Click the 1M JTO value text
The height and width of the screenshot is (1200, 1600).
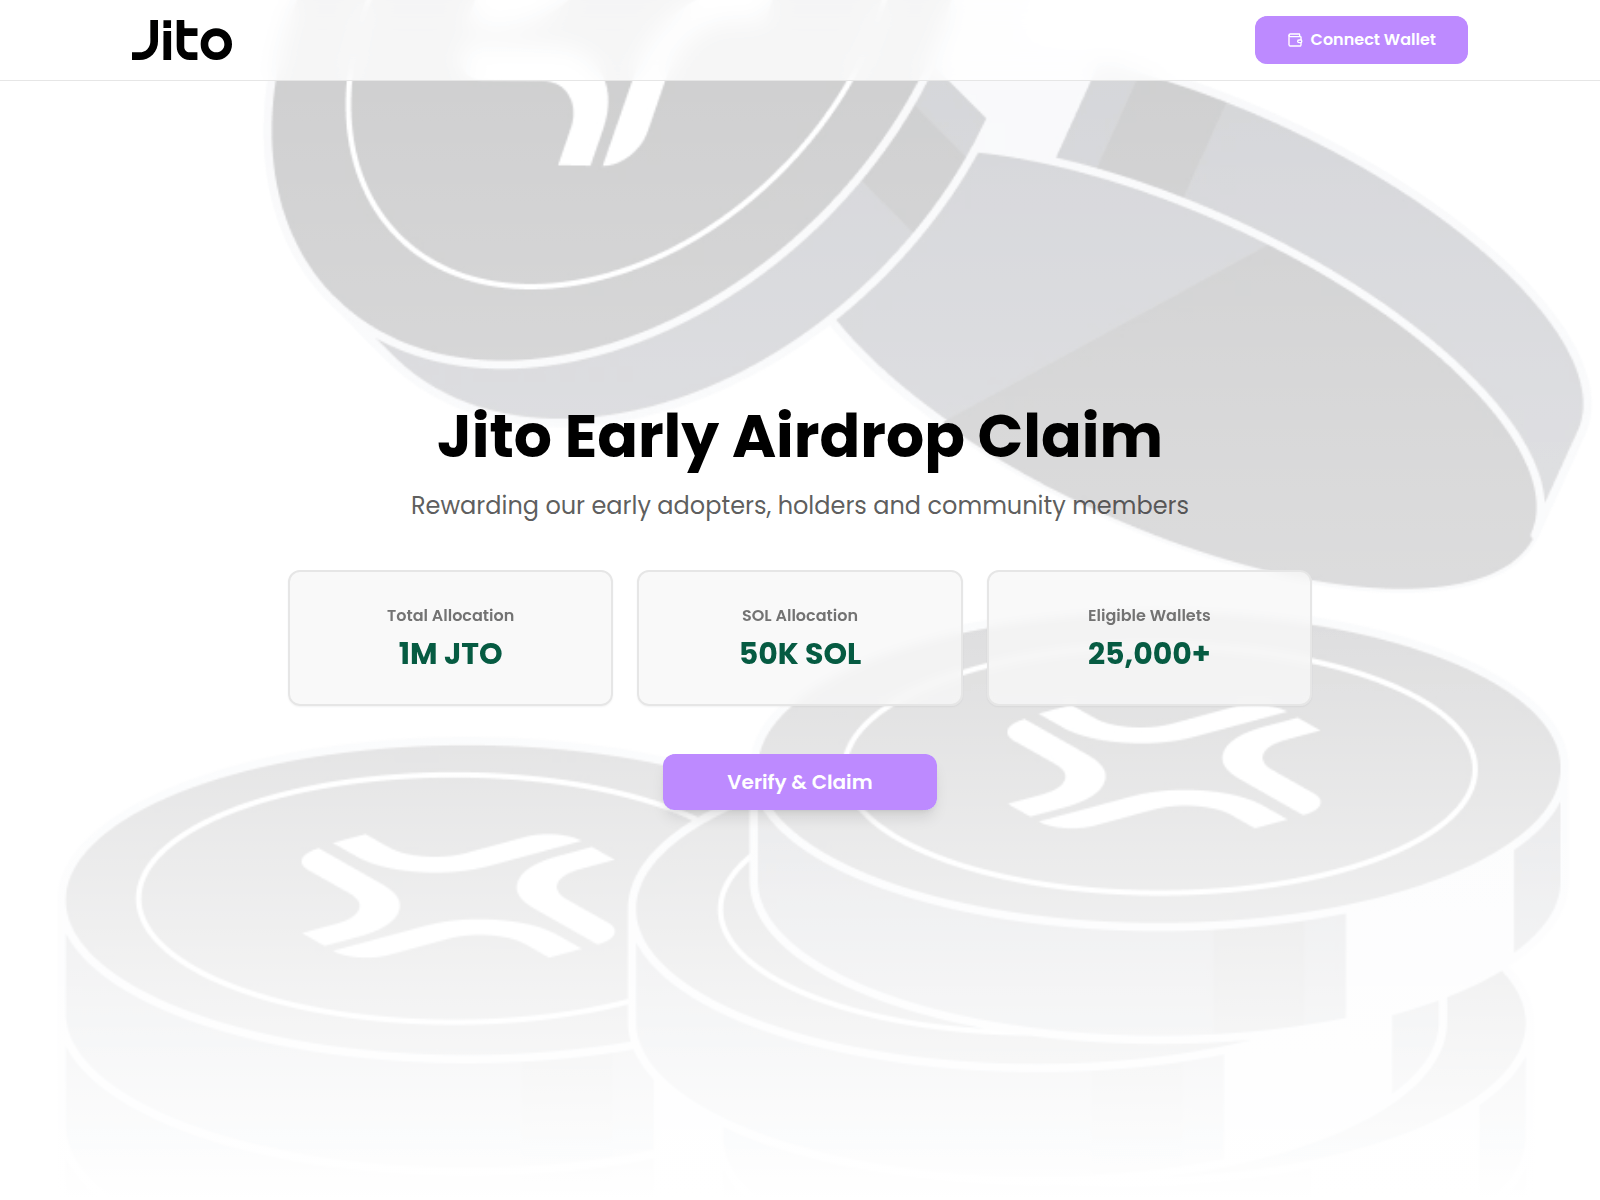pos(450,654)
